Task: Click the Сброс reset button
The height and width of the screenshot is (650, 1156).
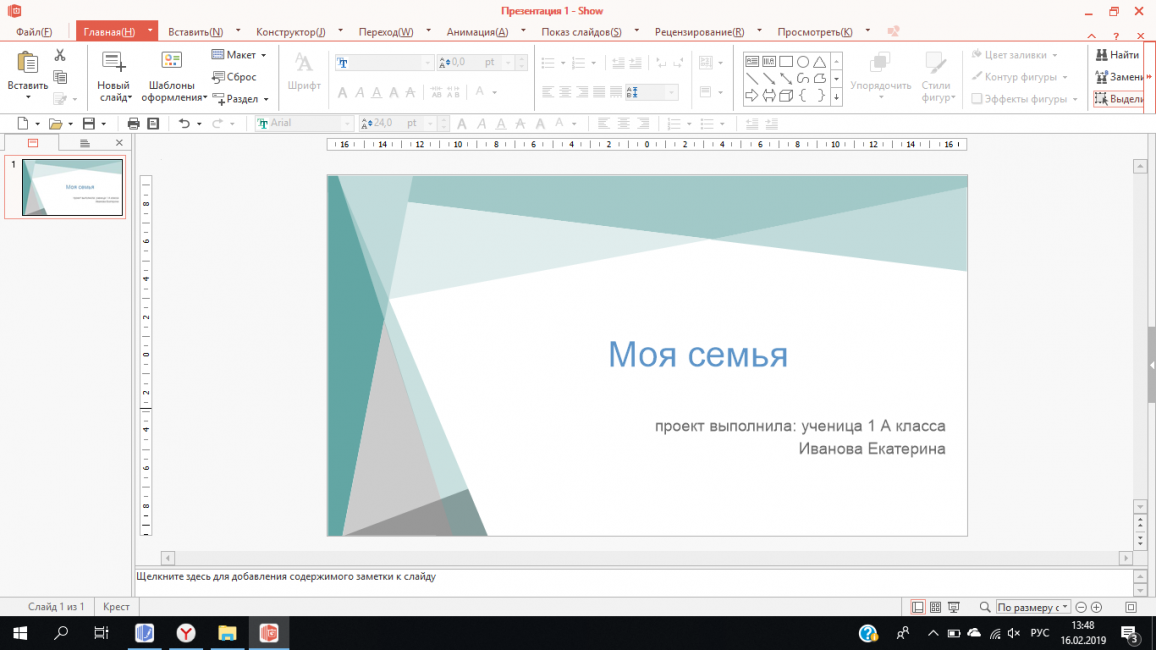Action: click(235, 77)
